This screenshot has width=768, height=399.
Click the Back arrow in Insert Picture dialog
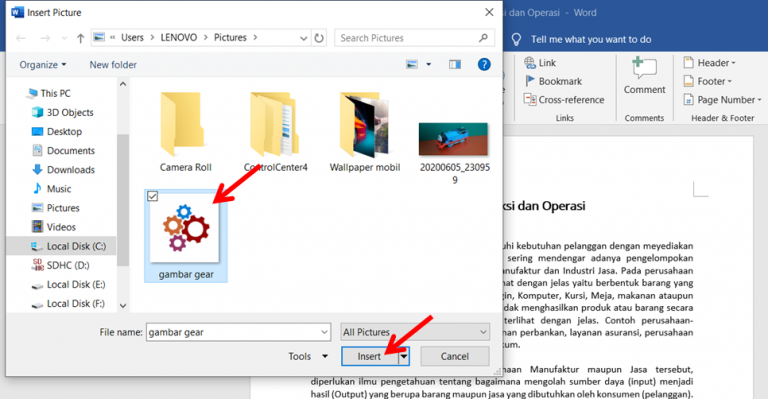21,38
